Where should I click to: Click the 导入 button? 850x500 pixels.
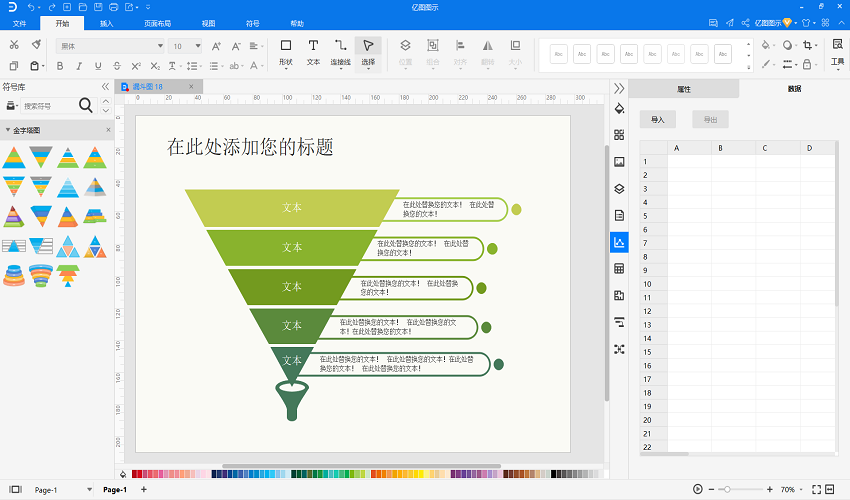coord(658,119)
